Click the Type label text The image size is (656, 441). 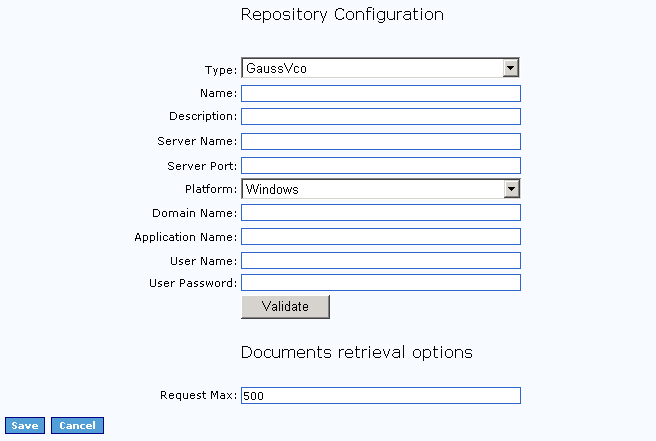coord(221,70)
